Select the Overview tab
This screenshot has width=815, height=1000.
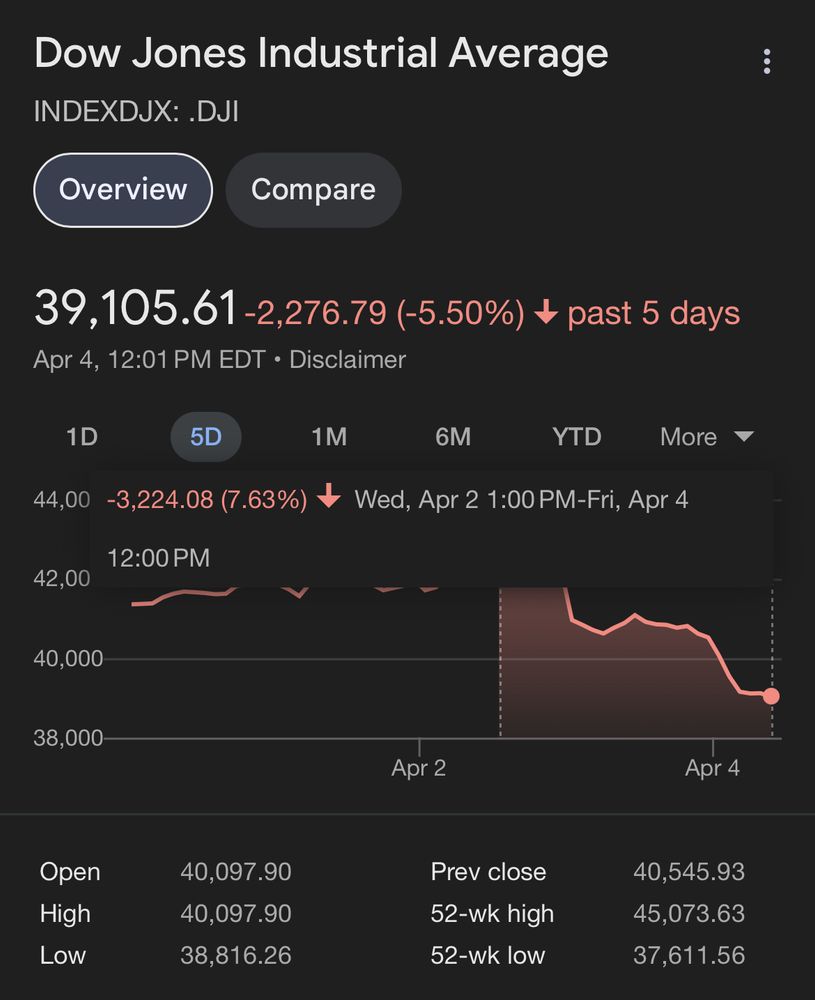[x=123, y=190]
